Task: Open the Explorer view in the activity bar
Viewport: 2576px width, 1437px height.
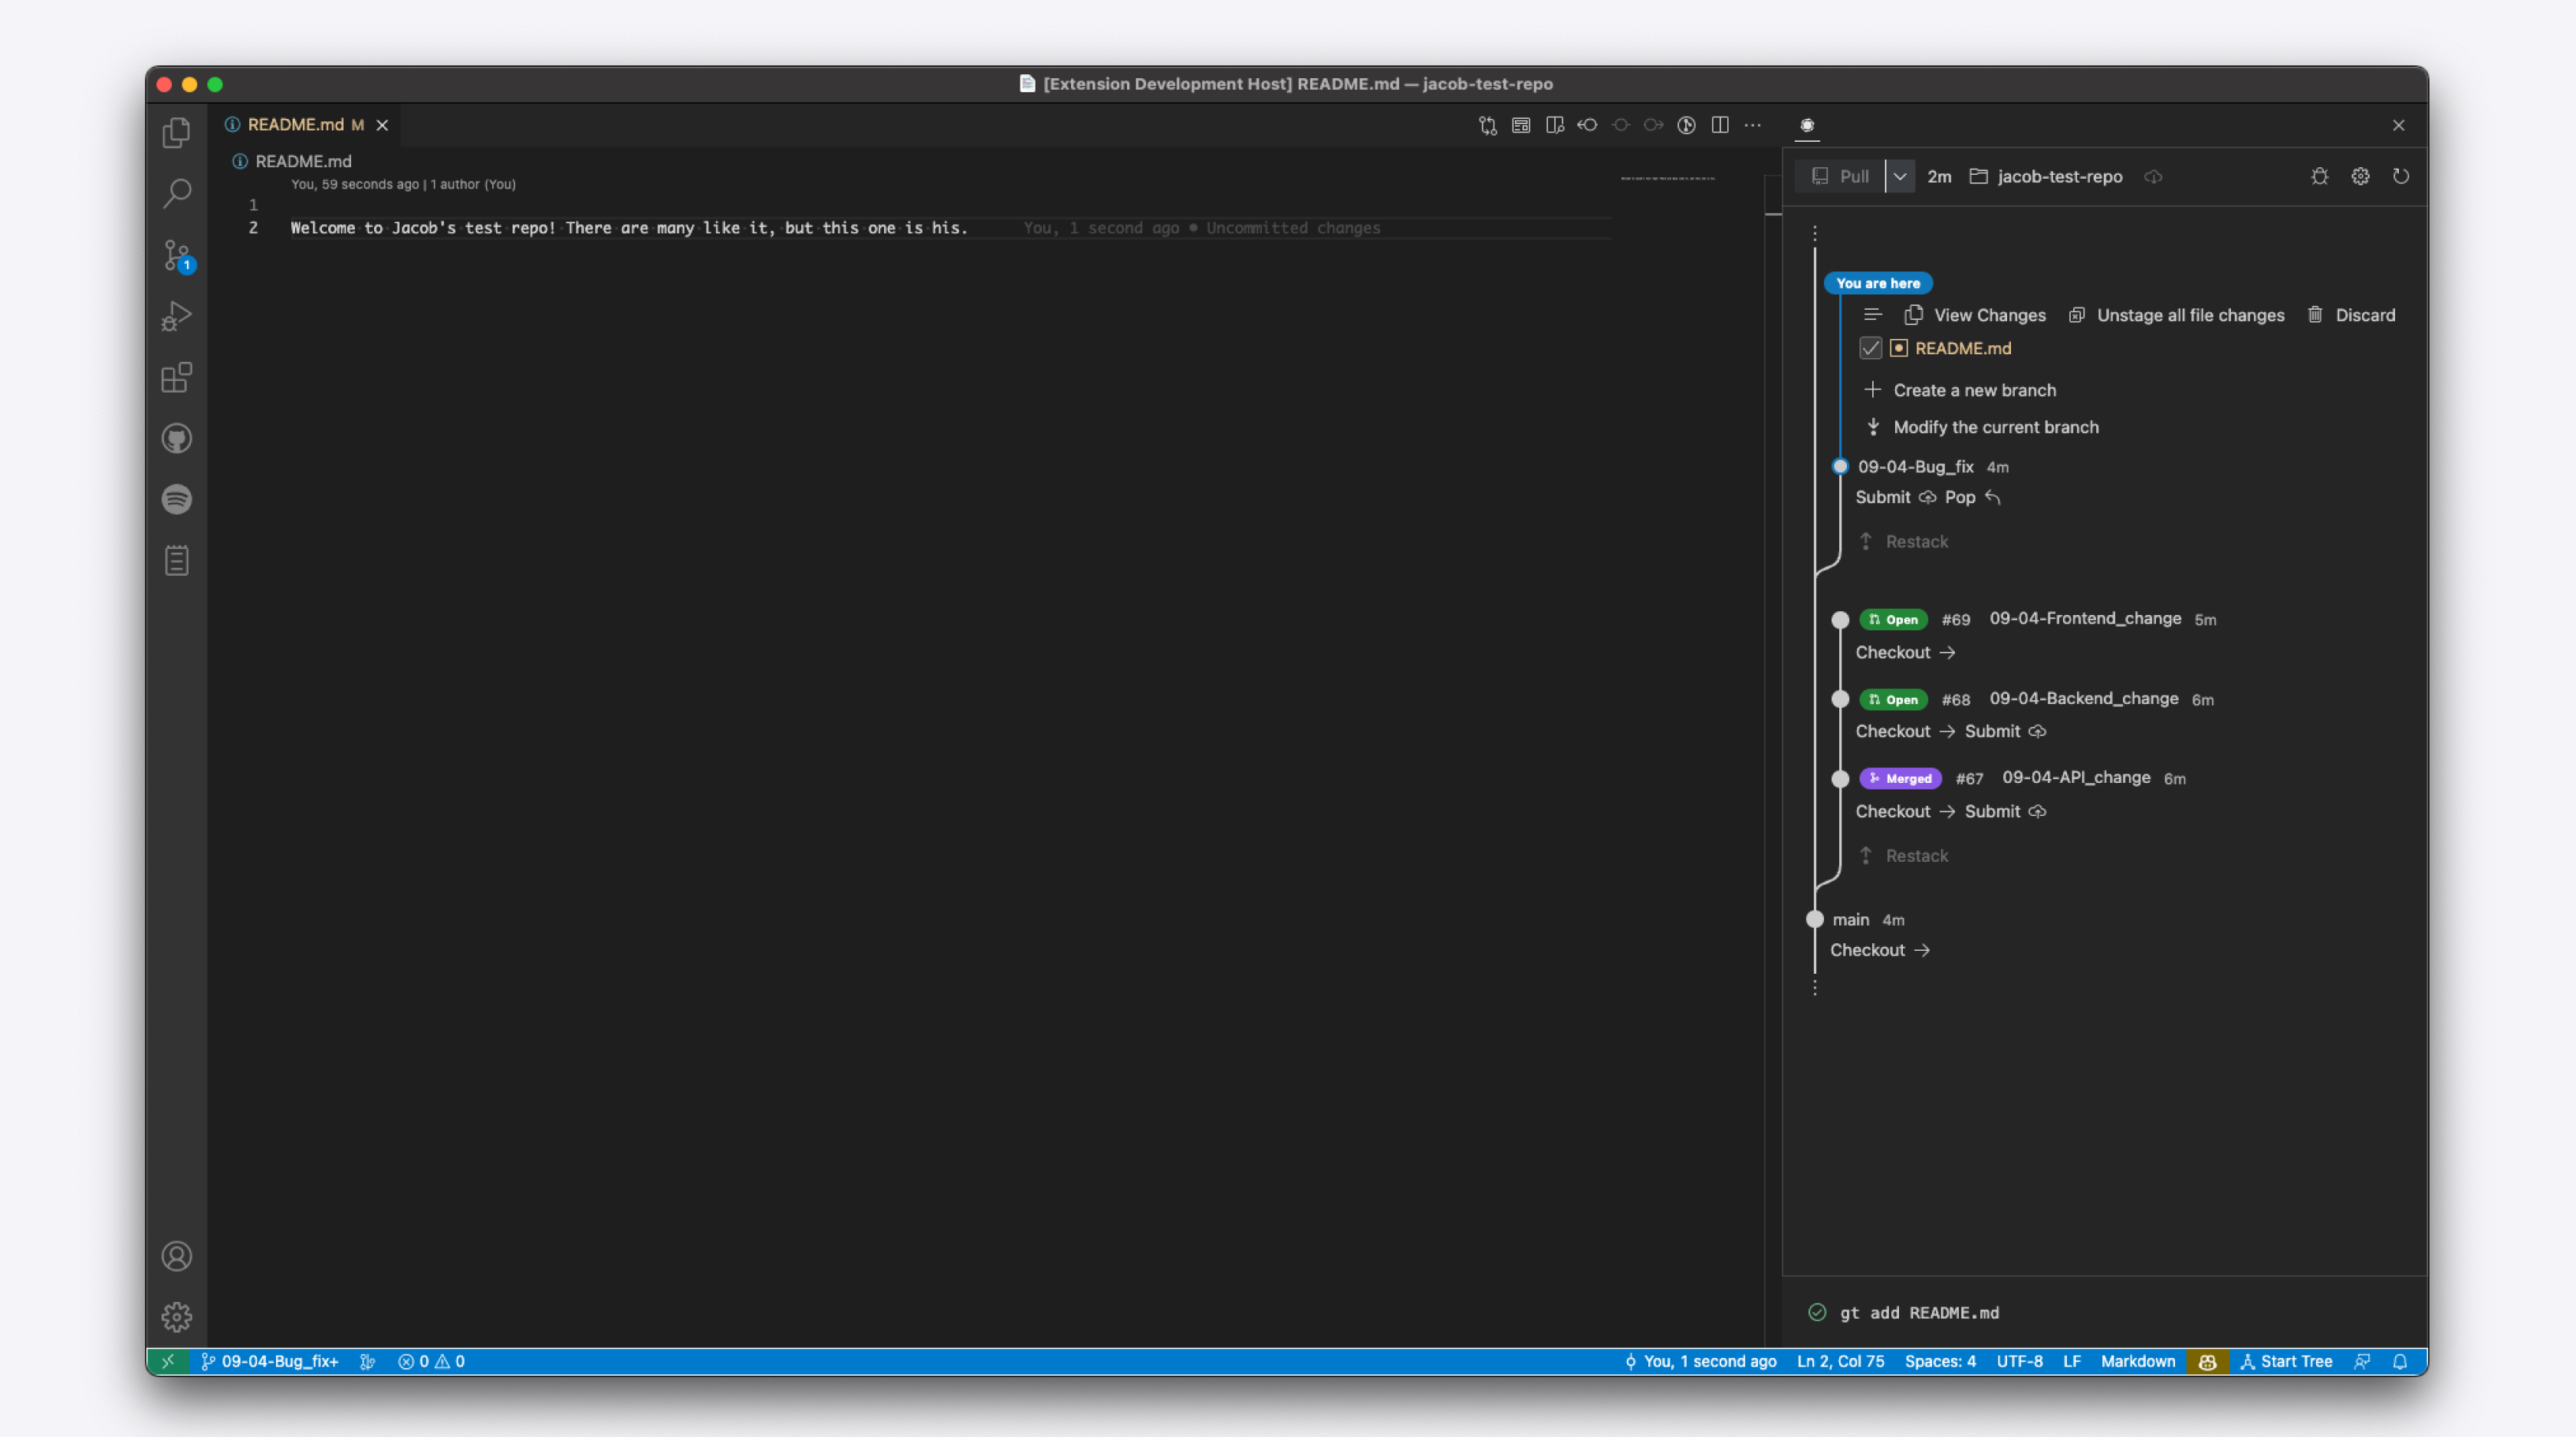Action: [177, 132]
